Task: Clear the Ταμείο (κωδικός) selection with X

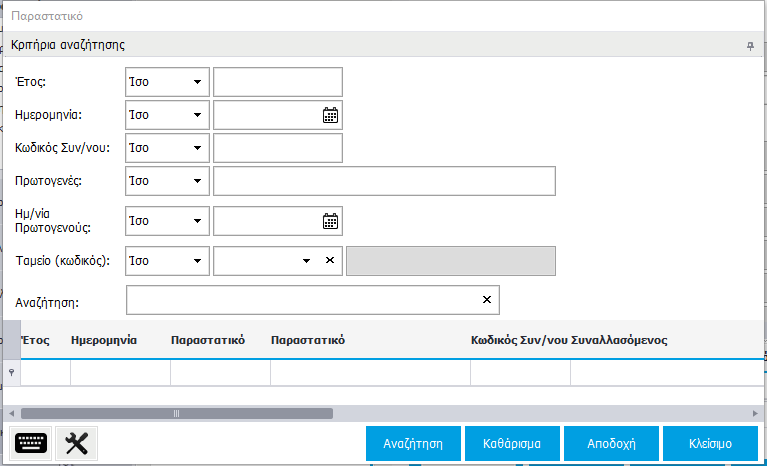Action: (x=330, y=261)
